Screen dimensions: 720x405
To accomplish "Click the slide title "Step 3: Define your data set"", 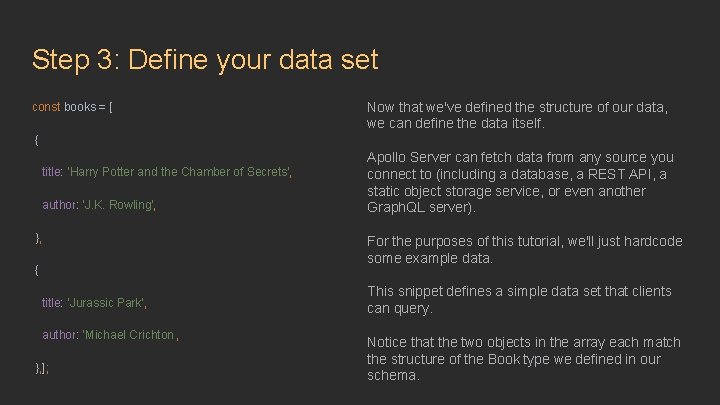I will tap(205, 59).
